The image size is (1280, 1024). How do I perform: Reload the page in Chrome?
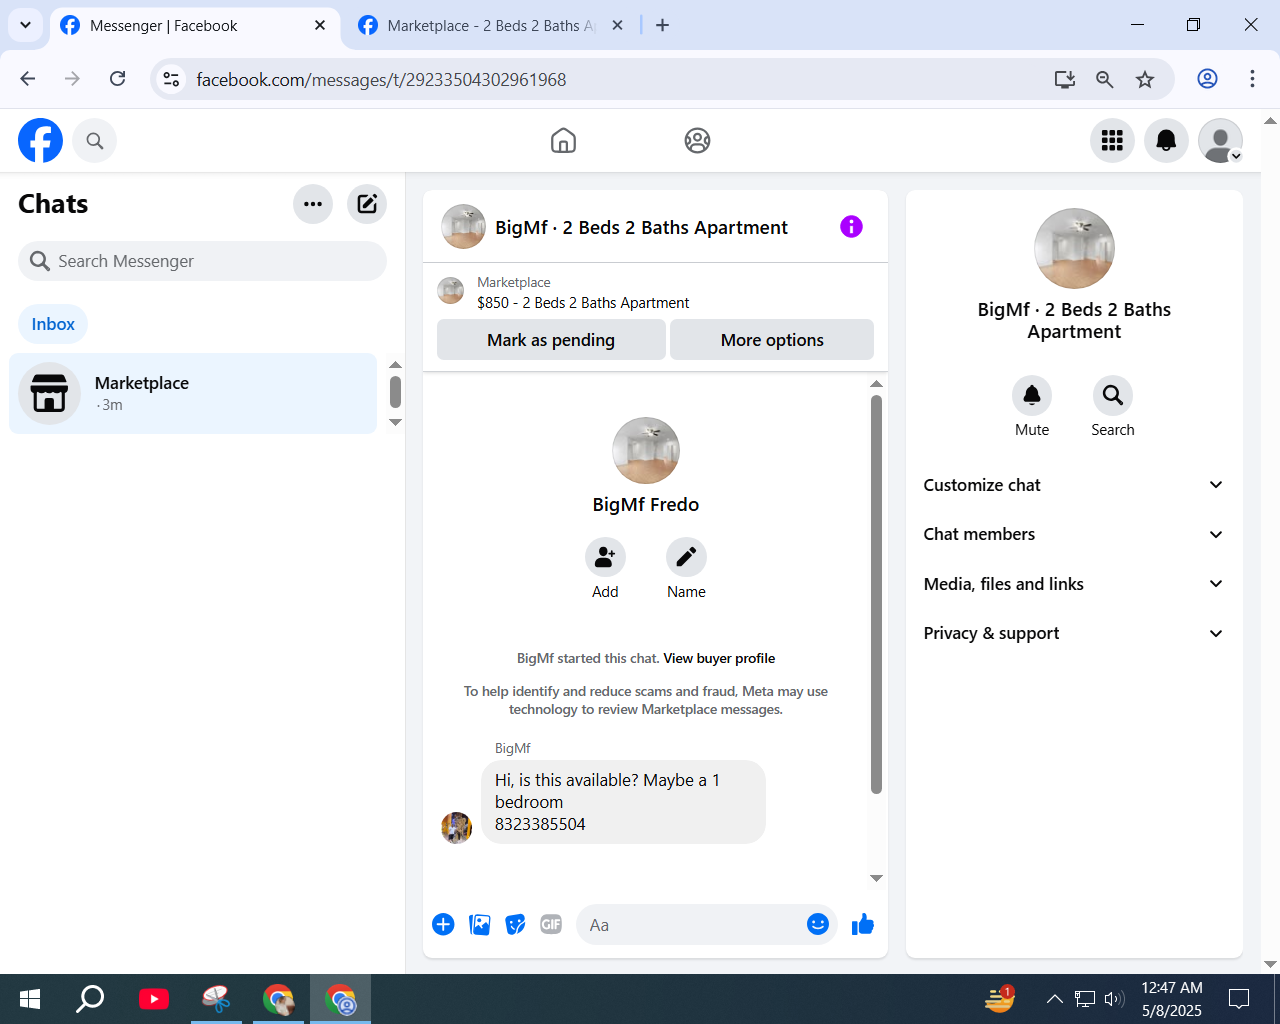(118, 79)
